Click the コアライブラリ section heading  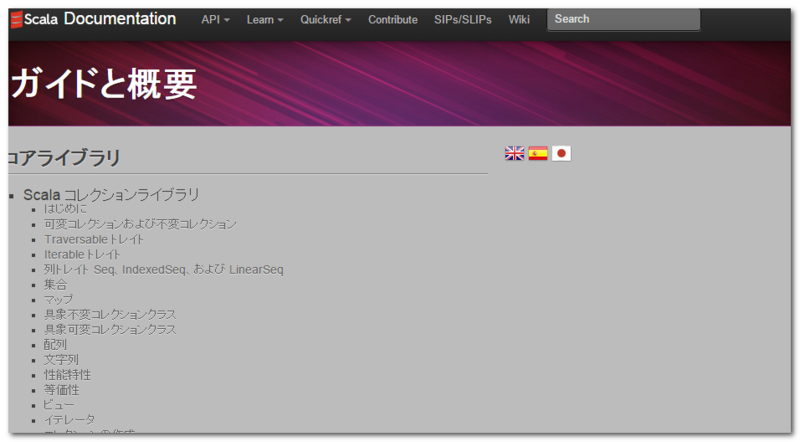(x=64, y=157)
